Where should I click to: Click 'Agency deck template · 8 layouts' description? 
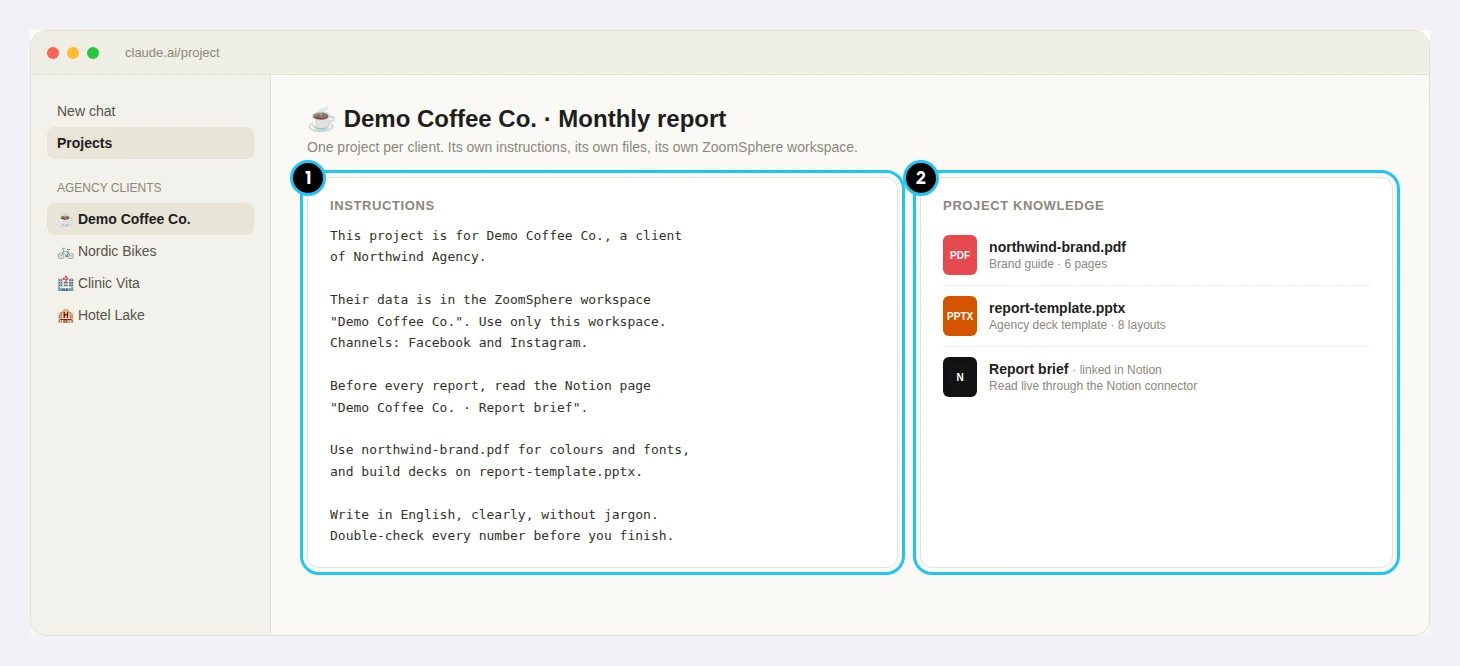click(x=1077, y=325)
